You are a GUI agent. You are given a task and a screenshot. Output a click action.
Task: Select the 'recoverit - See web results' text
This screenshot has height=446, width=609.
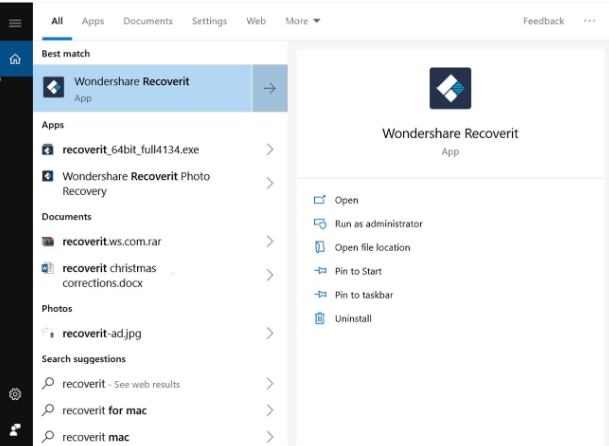(121, 384)
